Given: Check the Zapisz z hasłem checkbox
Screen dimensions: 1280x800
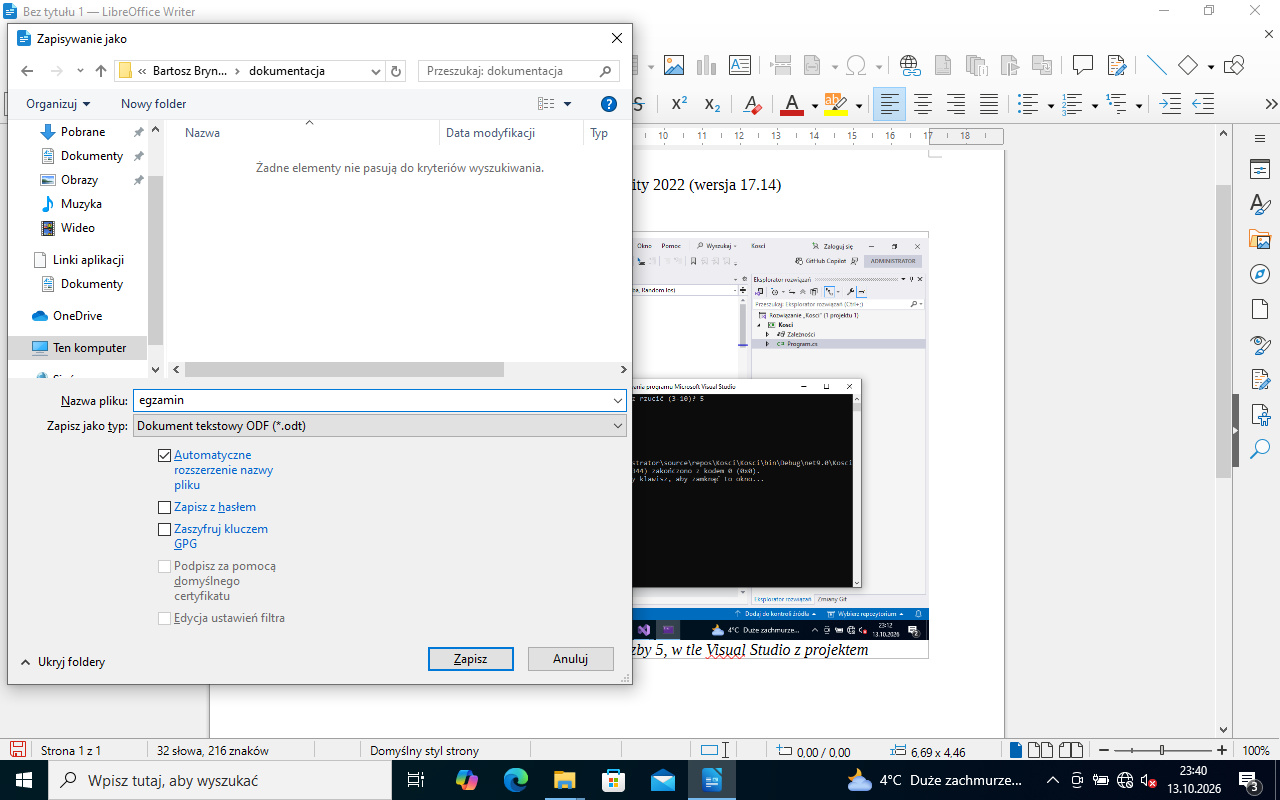Looking at the screenshot, I should pyautogui.click(x=165, y=507).
